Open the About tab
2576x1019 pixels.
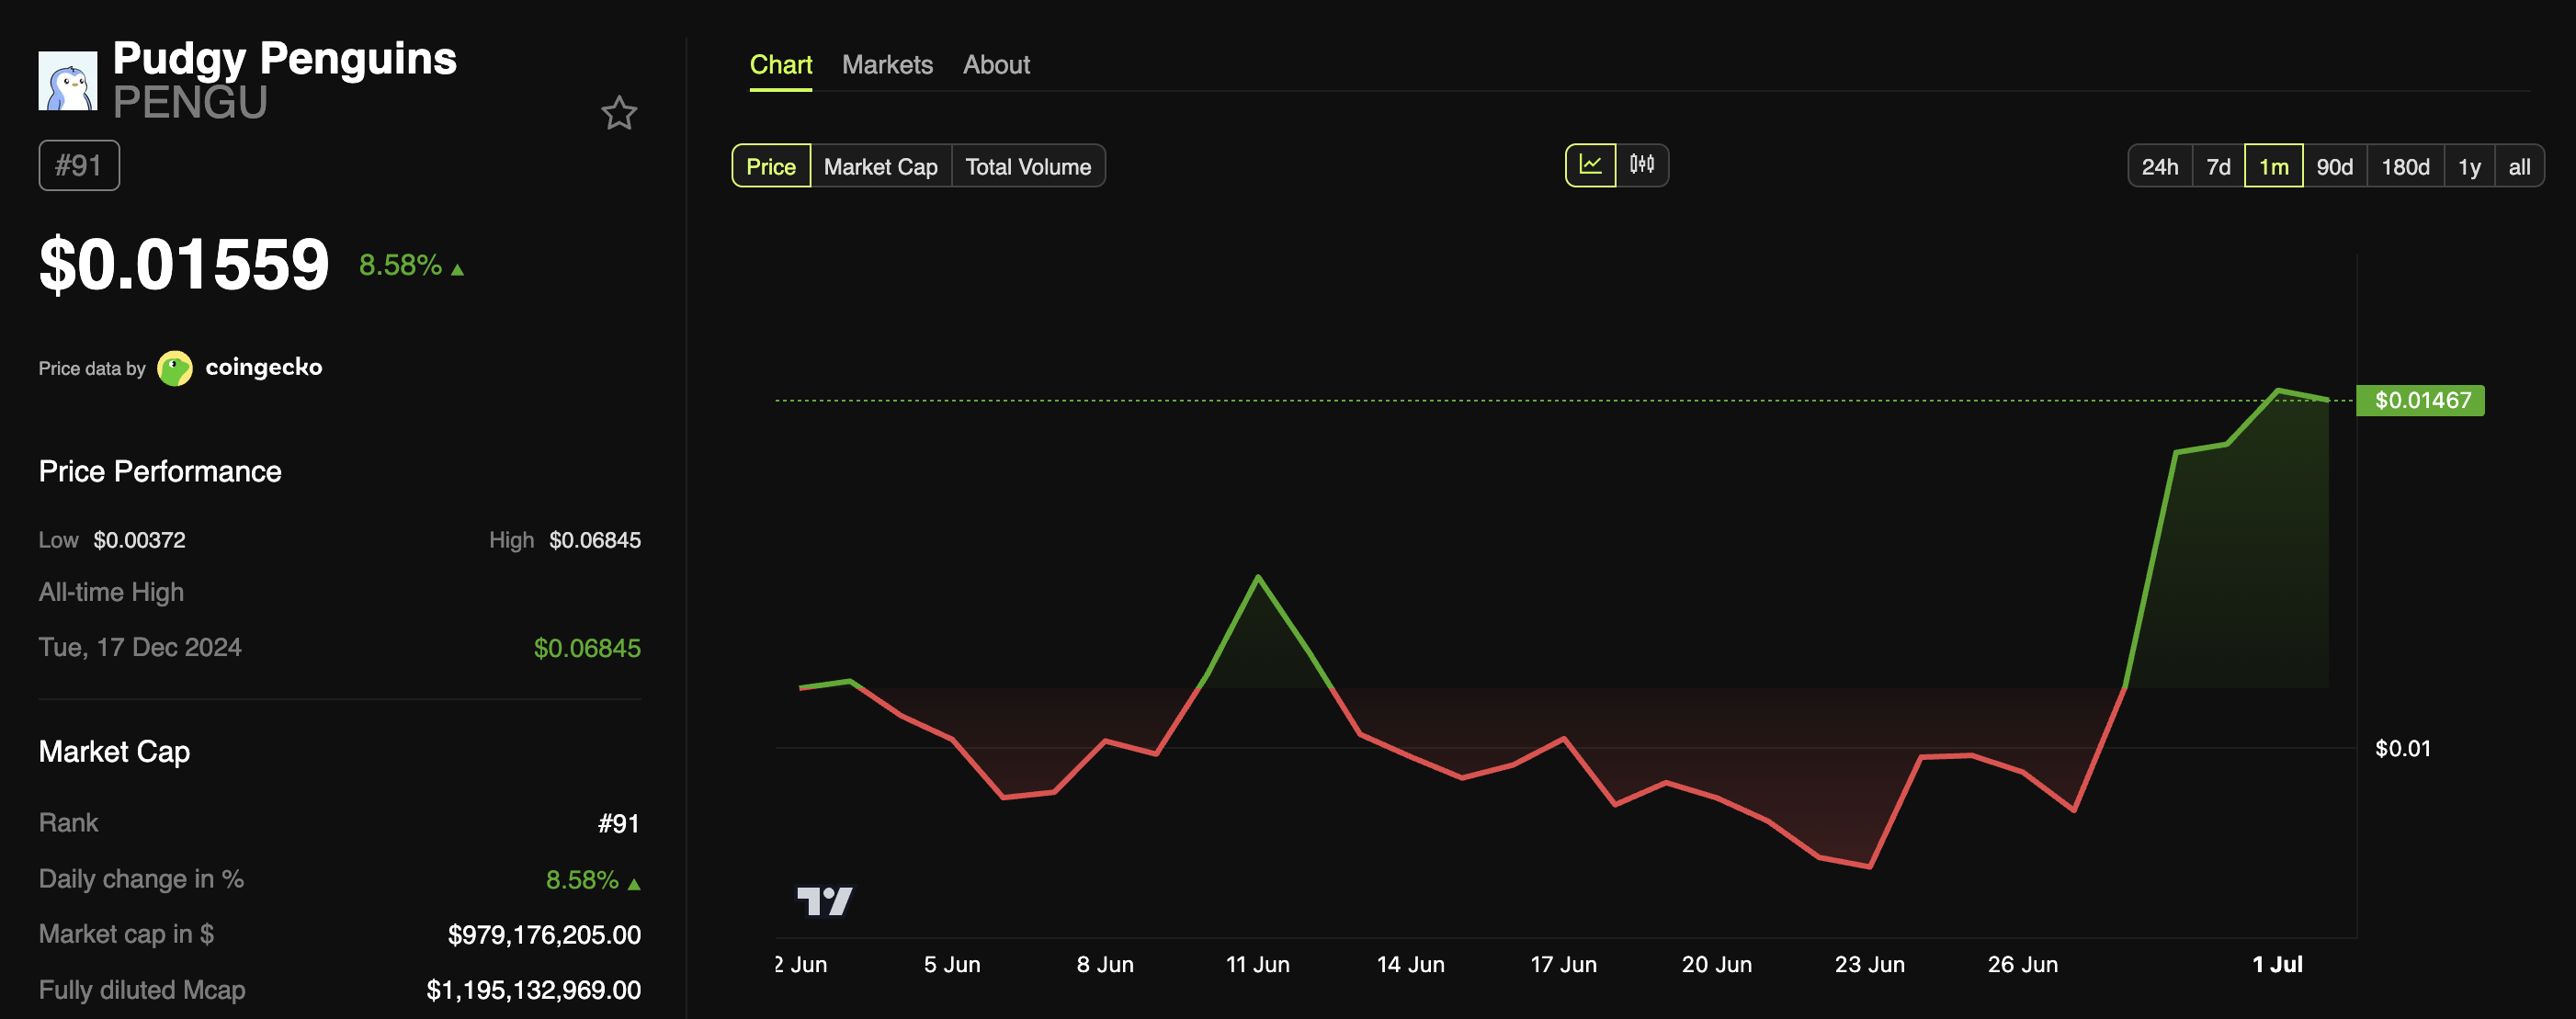pyautogui.click(x=996, y=64)
